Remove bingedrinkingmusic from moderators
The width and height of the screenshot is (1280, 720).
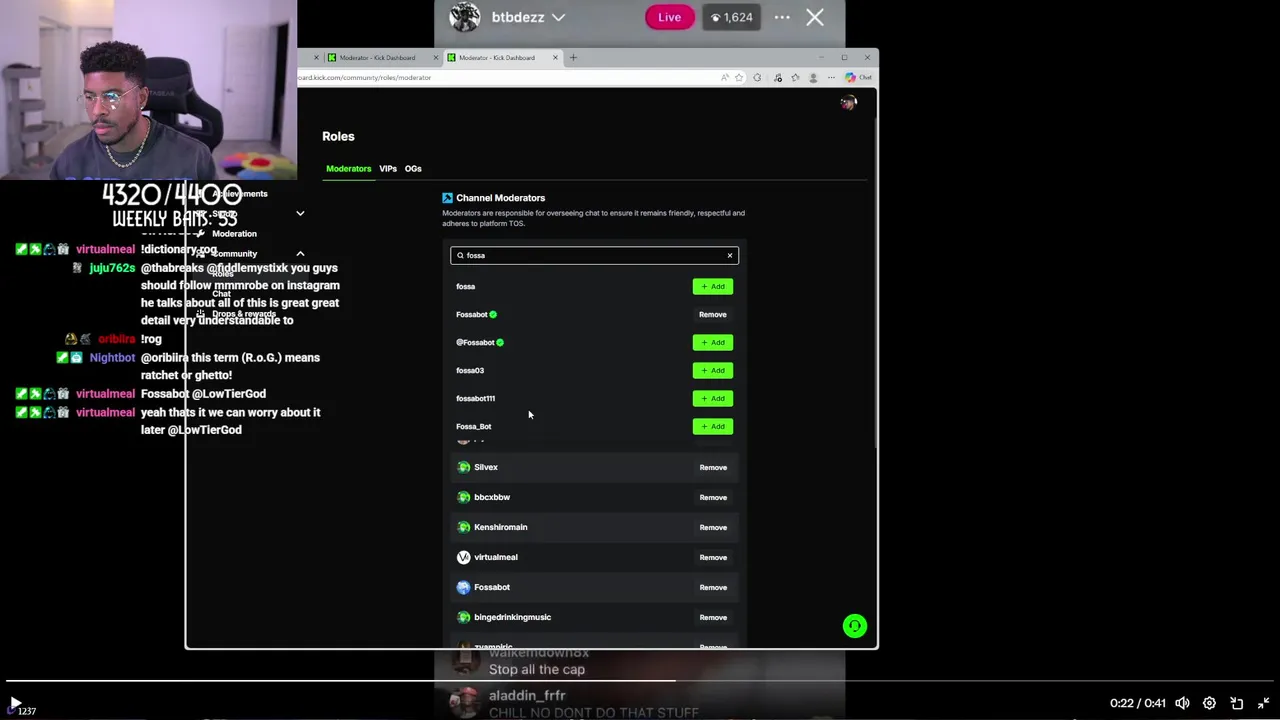click(713, 618)
